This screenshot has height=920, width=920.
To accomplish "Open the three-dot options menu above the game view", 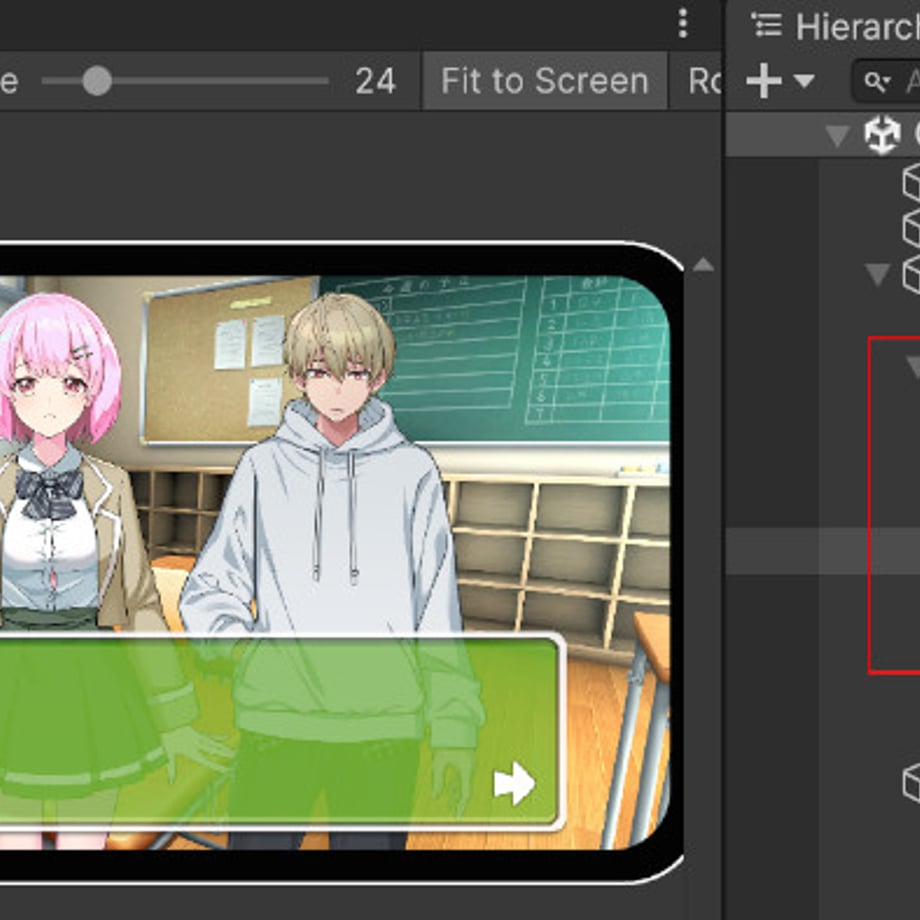I will (682, 23).
